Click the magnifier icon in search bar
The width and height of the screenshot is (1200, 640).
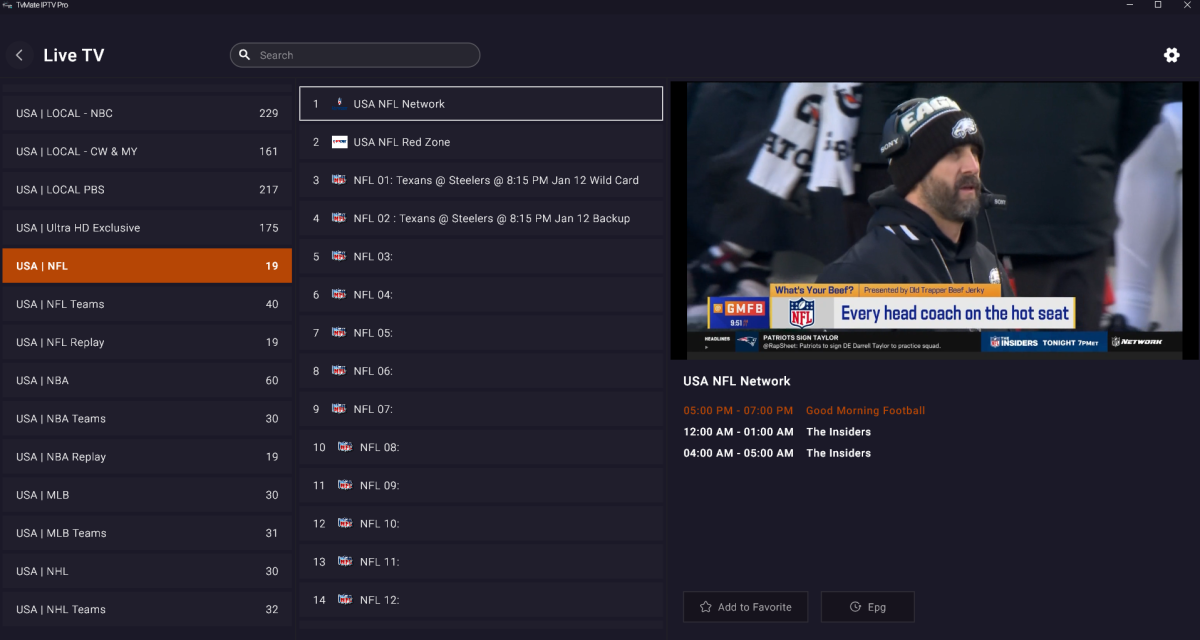pos(245,55)
